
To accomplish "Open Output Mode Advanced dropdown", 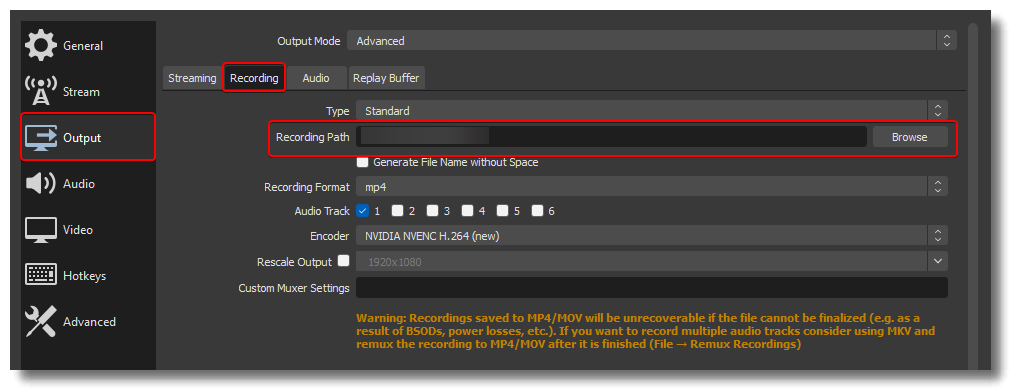I will [x=652, y=41].
